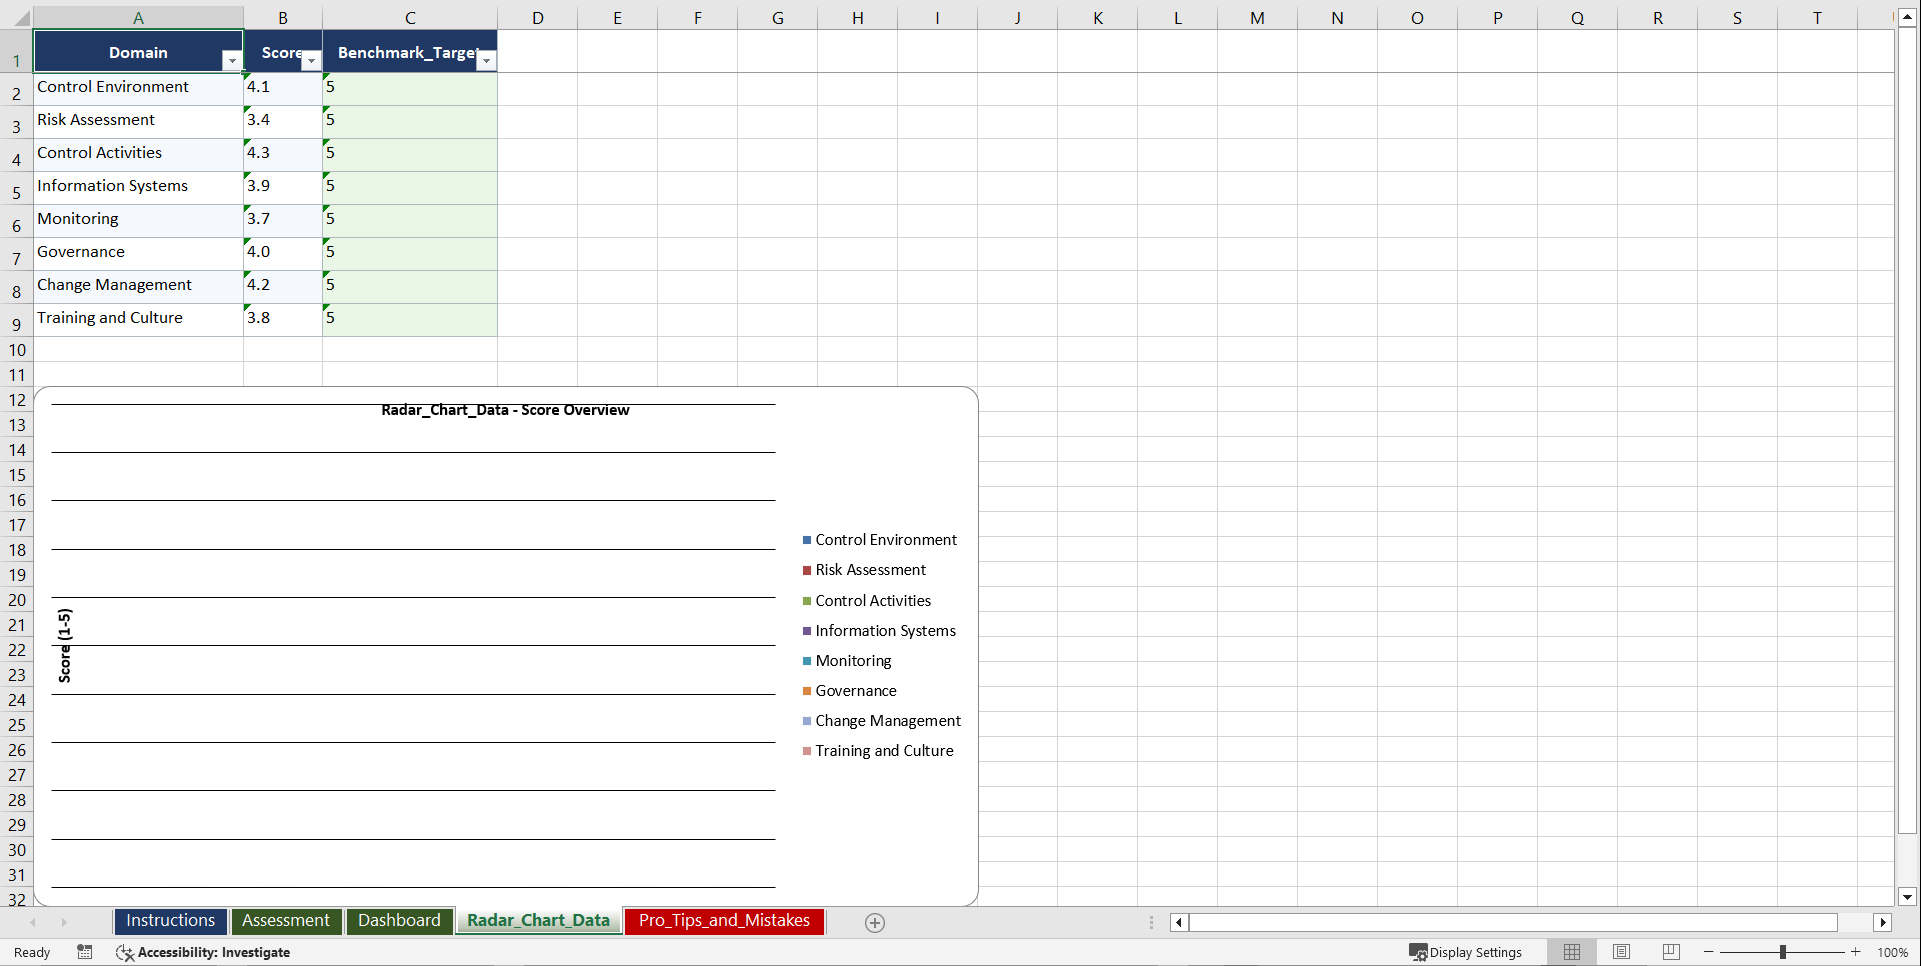1921x966 pixels.
Task: Open Page Break Preview icon
Action: (x=1670, y=952)
